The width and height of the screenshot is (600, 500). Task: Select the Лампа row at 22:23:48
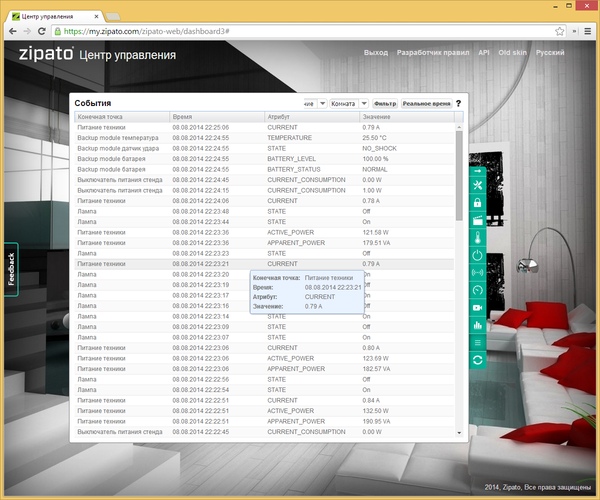264,212
